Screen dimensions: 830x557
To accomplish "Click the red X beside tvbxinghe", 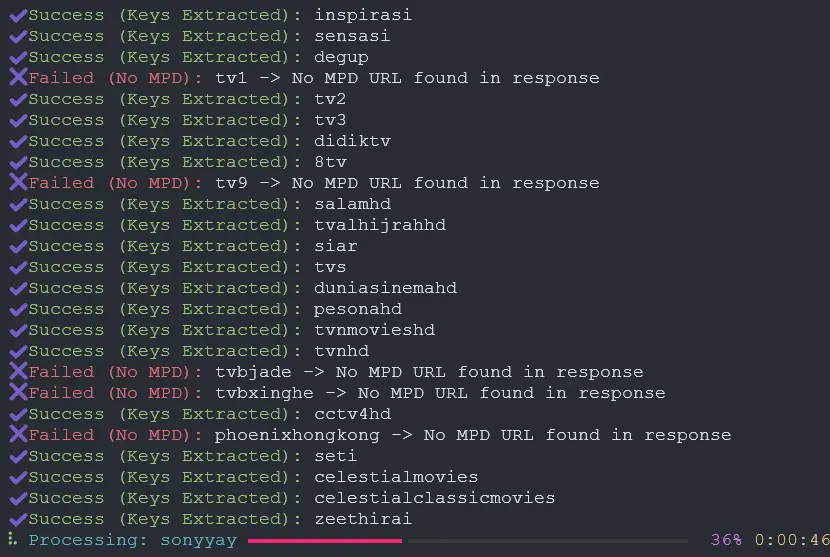I will pyautogui.click(x=18, y=392).
